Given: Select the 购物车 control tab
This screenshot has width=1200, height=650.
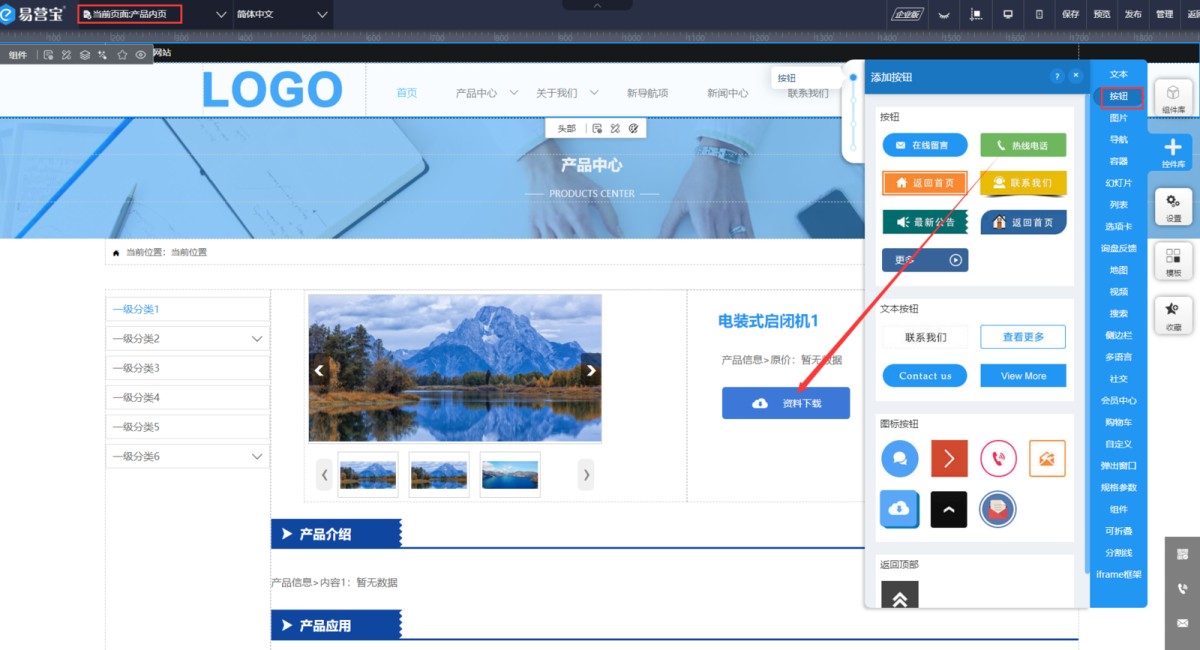Looking at the screenshot, I should [1118, 422].
